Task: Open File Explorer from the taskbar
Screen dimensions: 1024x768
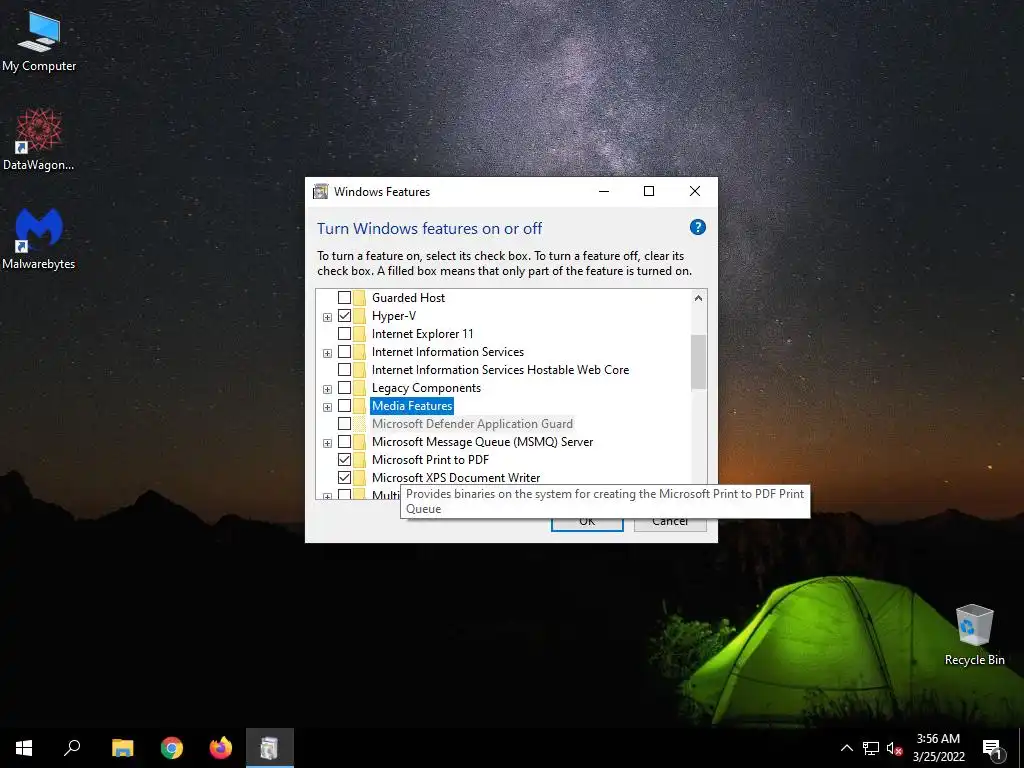Action: (x=122, y=748)
